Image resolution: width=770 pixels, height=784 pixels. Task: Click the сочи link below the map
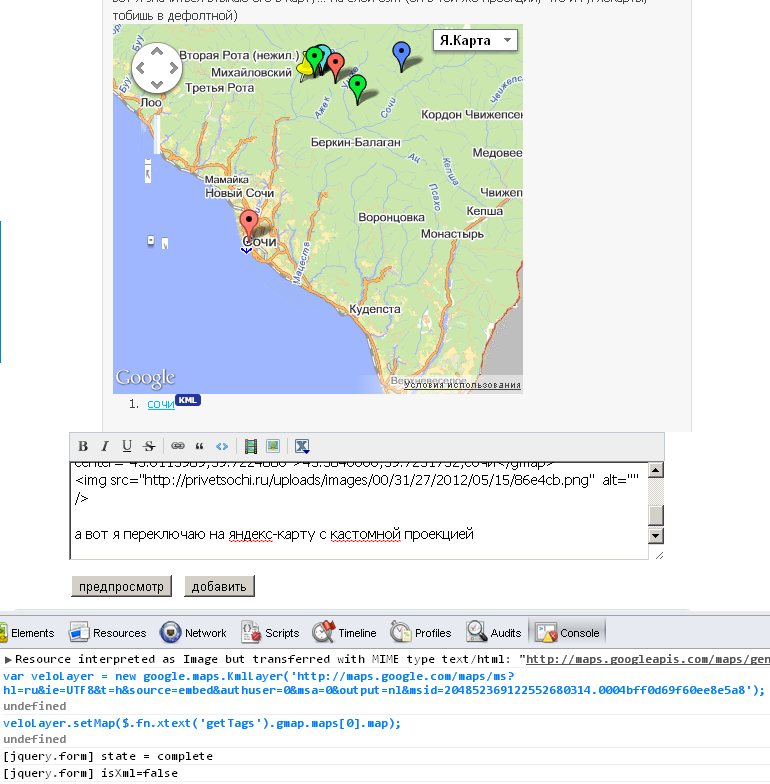click(160, 404)
